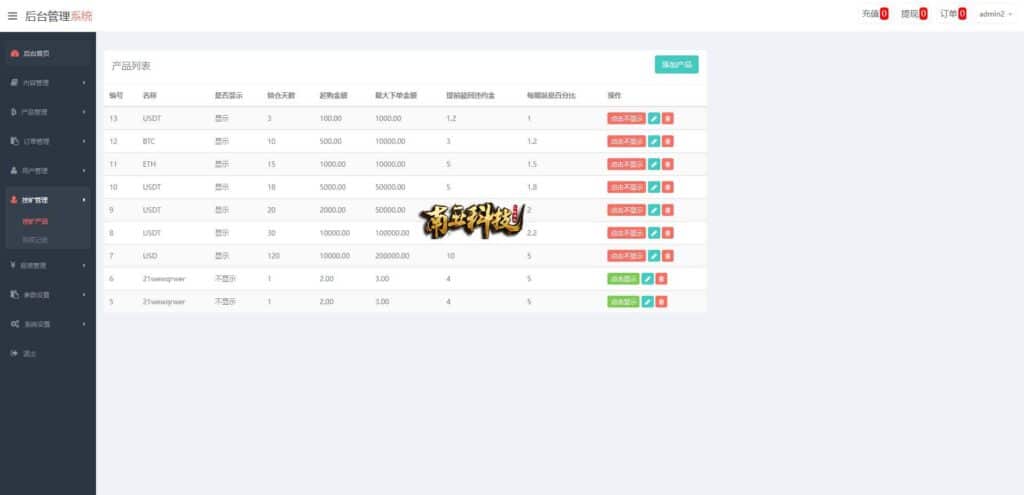1024x495 pixels.
Task: Click the 是否显示 column header
Action: tap(229, 95)
